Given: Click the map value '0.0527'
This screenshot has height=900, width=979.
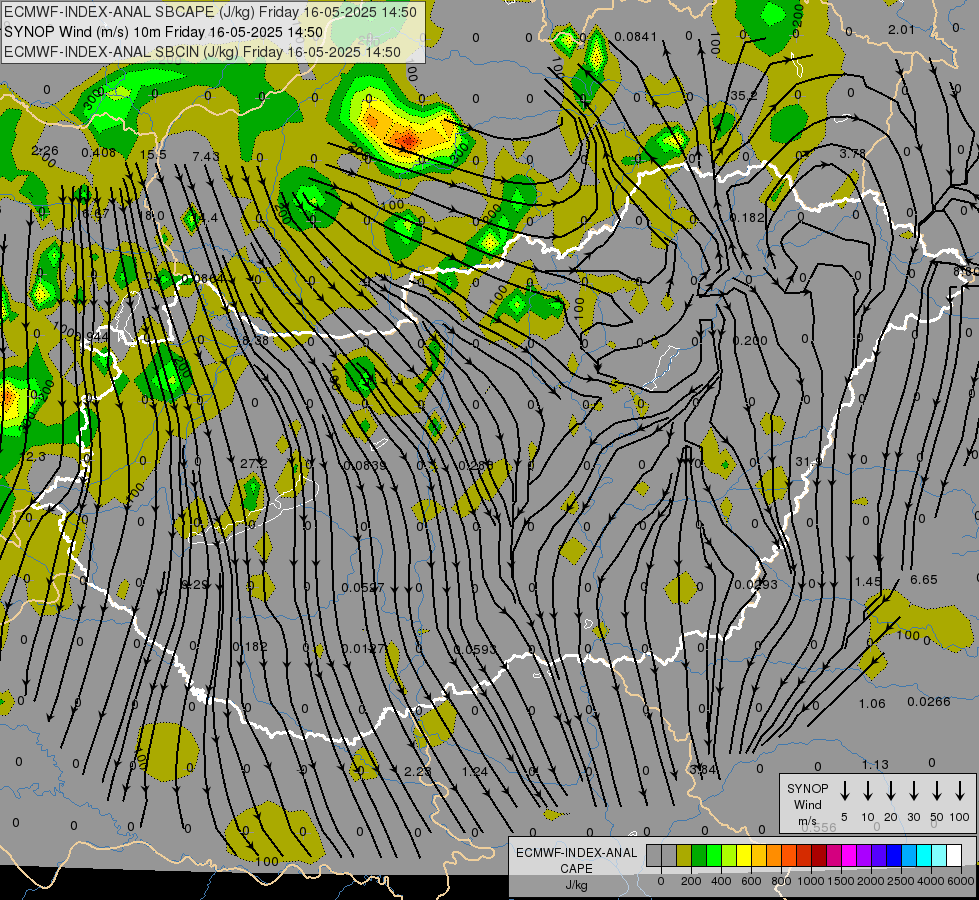Looking at the screenshot, I should 363,588.
